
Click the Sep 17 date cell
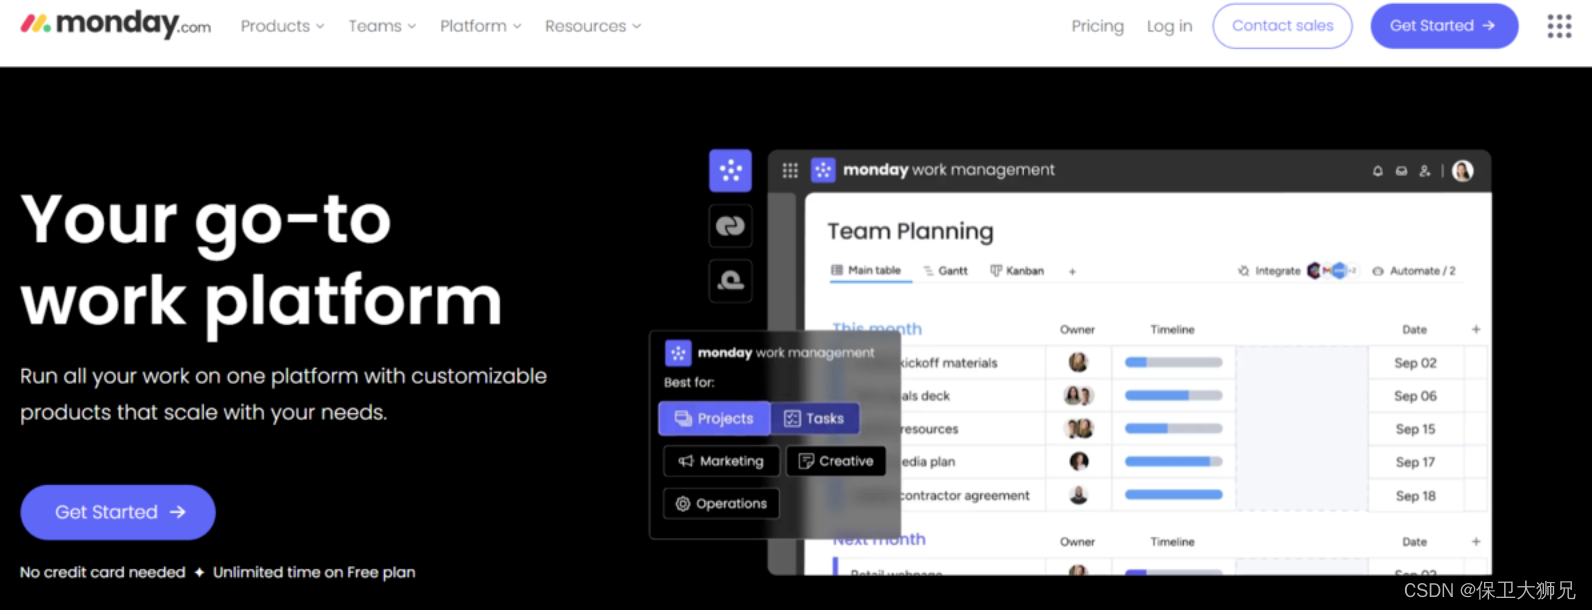coord(1415,462)
